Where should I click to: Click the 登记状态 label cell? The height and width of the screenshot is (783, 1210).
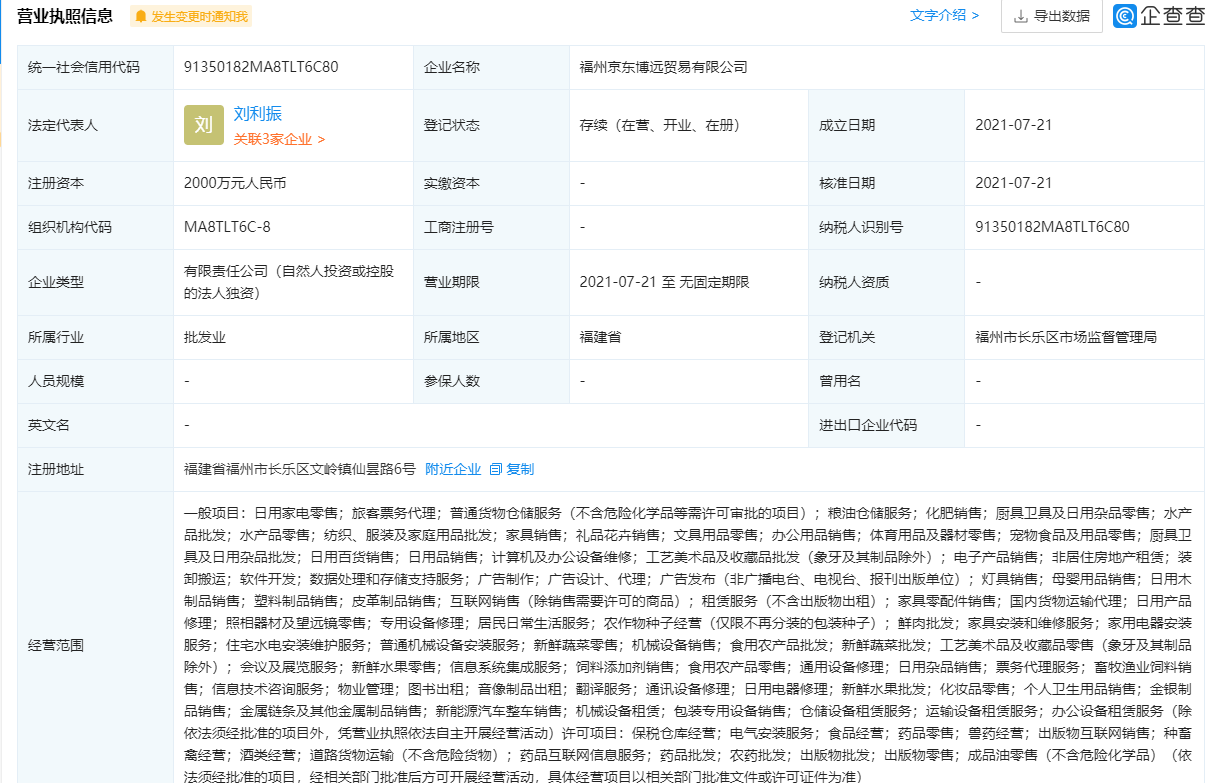pyautogui.click(x=491, y=125)
